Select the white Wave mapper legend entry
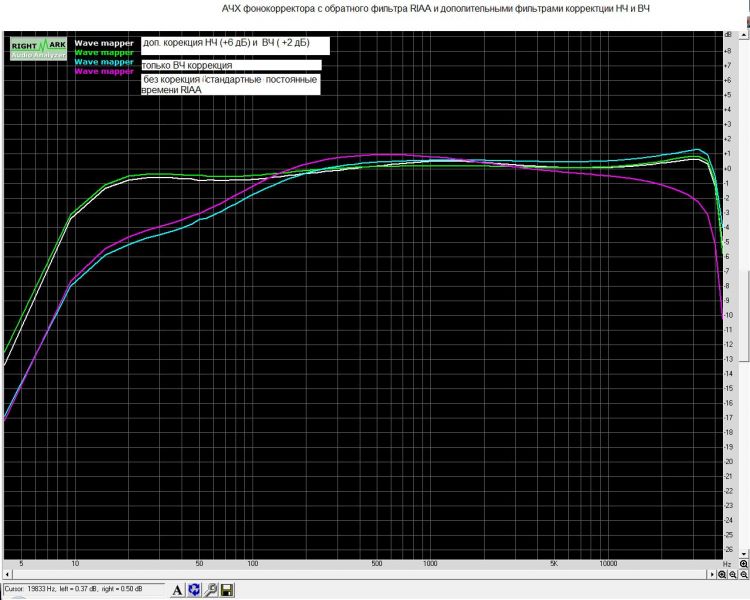 pos(104,43)
